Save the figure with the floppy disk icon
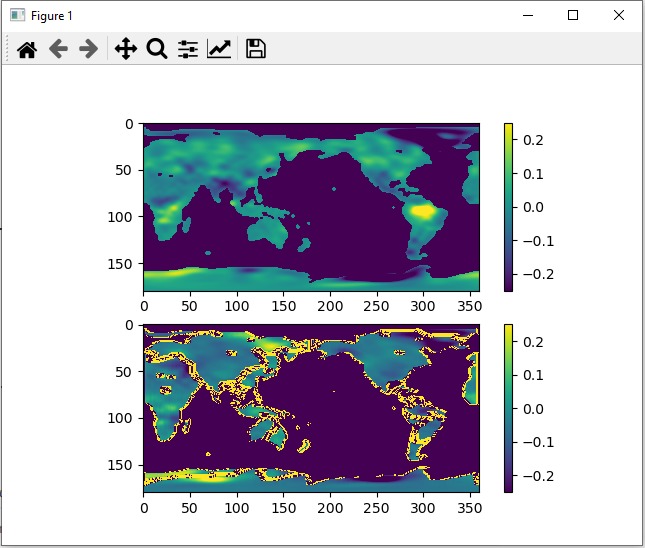Image resolution: width=645 pixels, height=548 pixels. pos(255,49)
